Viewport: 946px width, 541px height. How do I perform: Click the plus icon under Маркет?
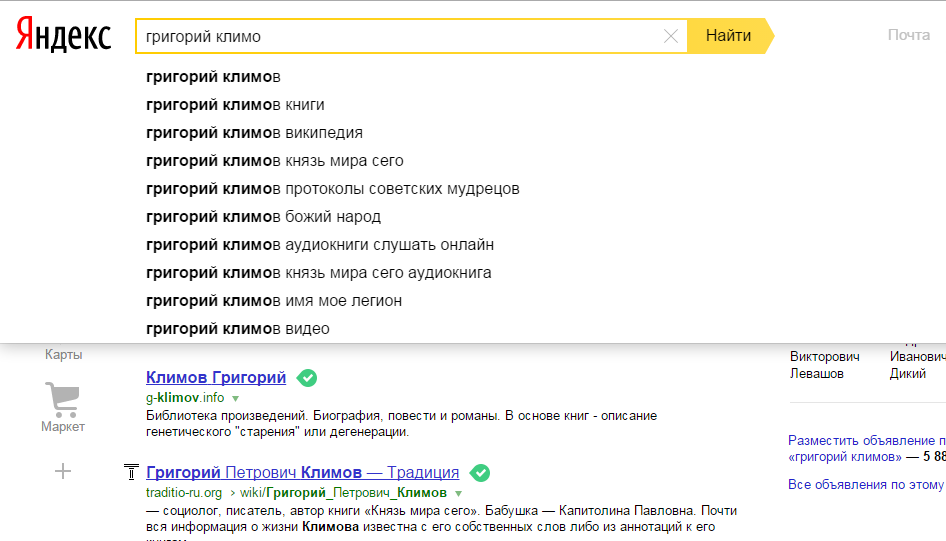point(63,471)
